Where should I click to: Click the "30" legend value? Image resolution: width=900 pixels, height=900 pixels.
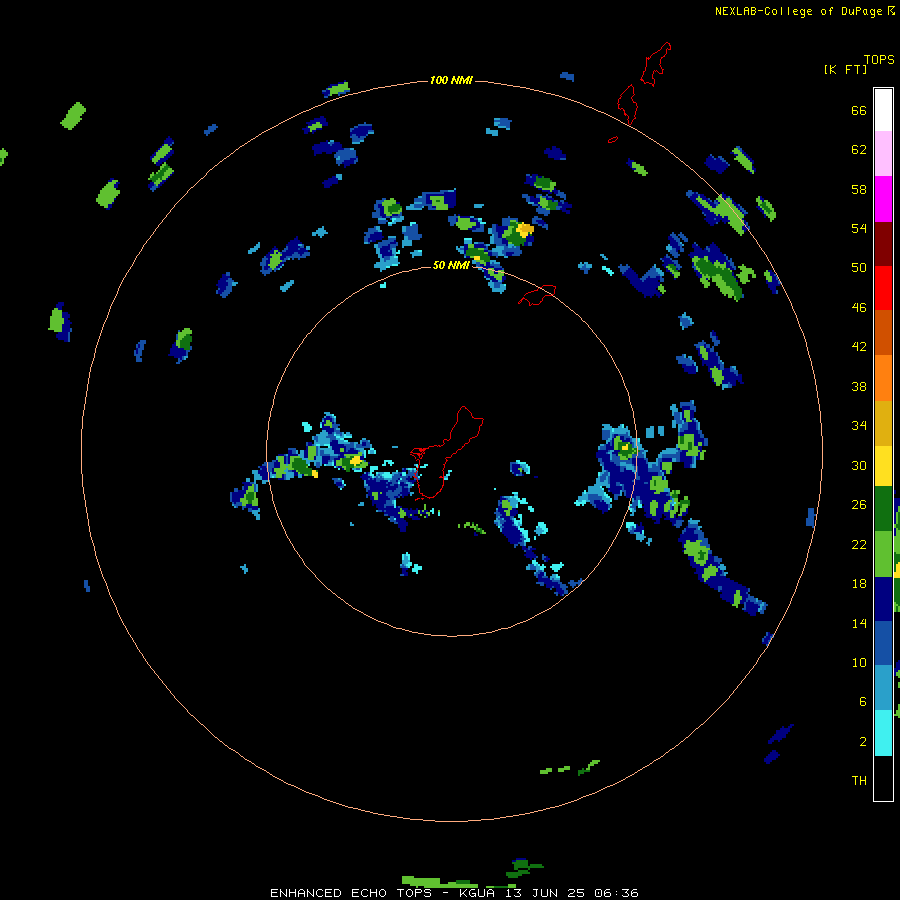pyautogui.click(x=859, y=465)
